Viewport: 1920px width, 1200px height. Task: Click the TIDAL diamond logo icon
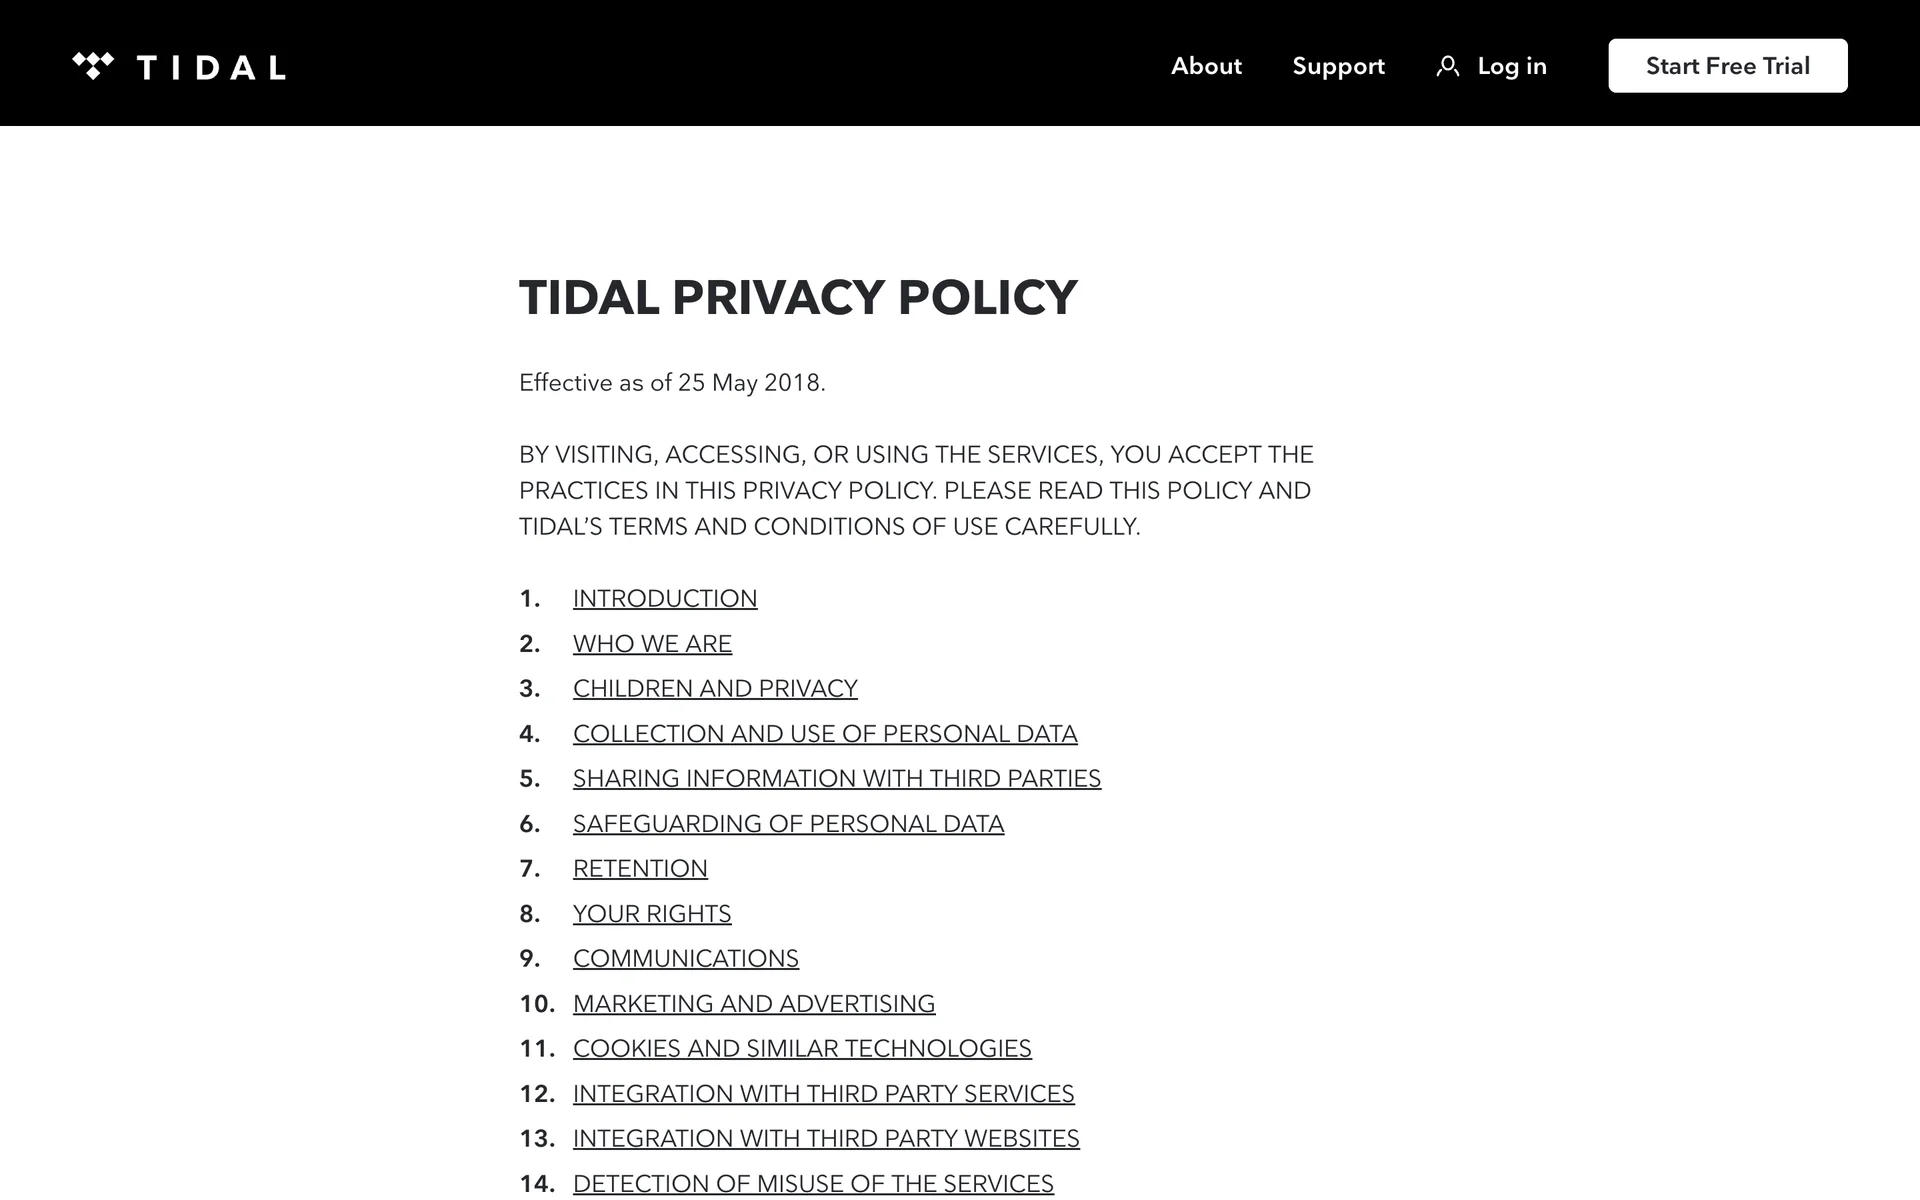pos(93,66)
